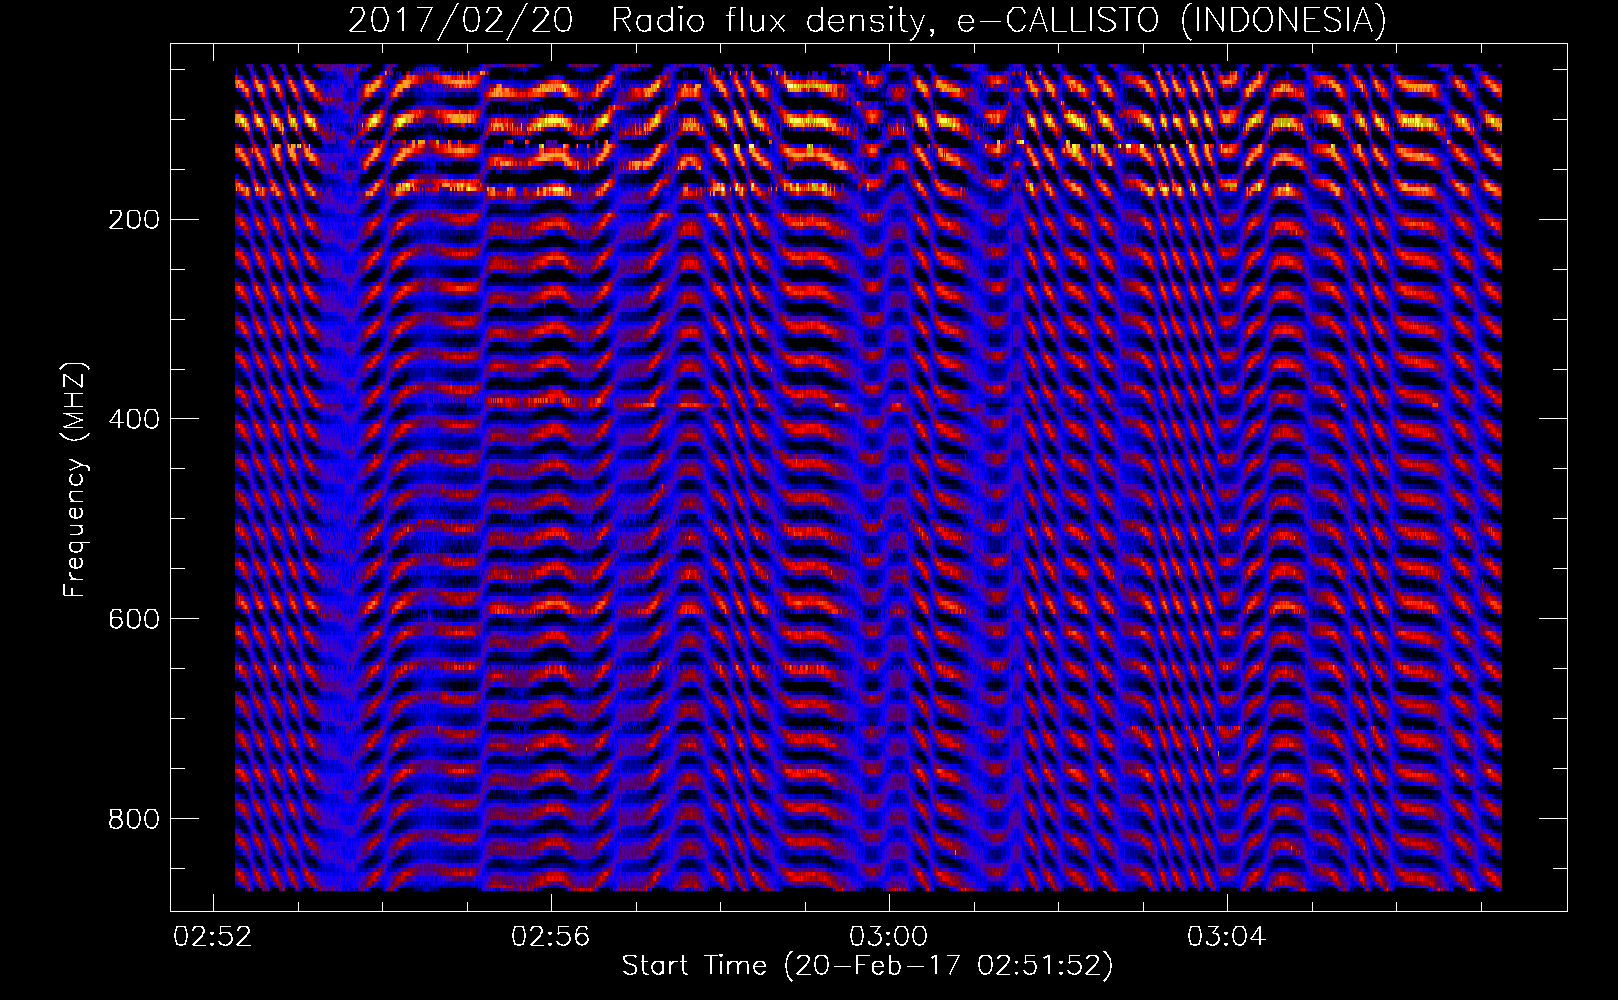Click the '600' frequency tick label

coord(134,619)
